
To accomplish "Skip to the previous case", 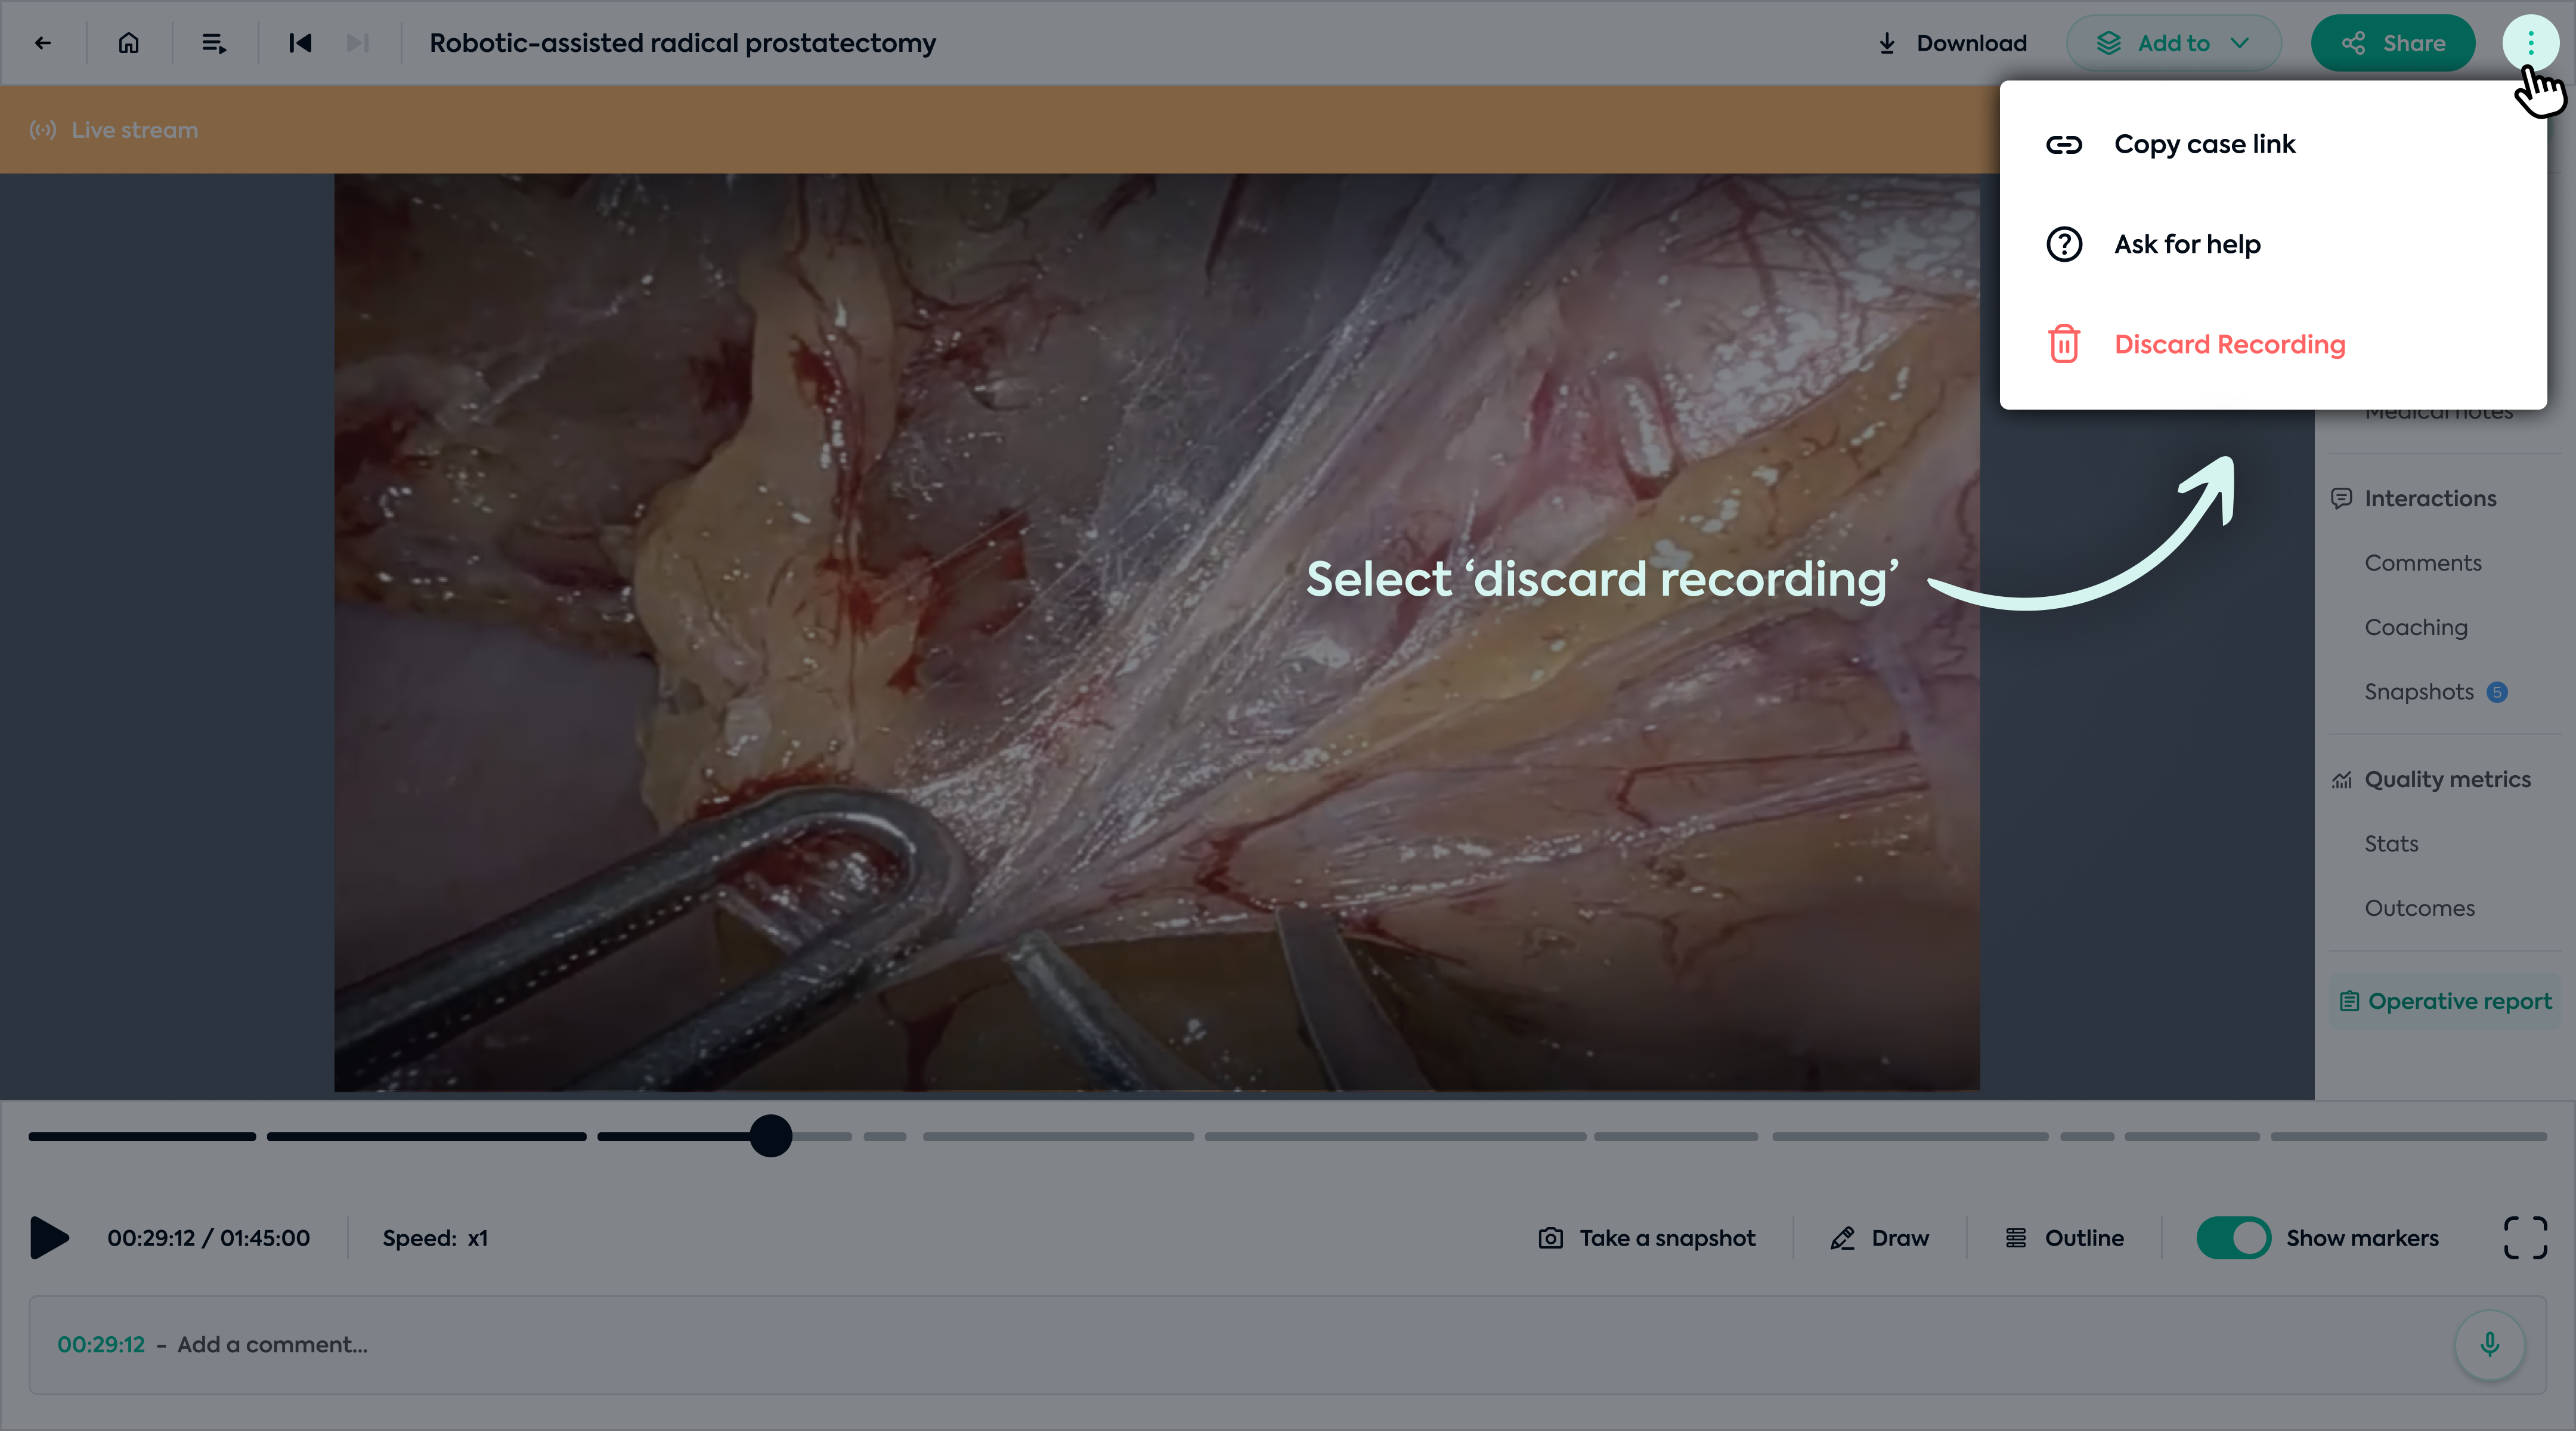I will (x=300, y=43).
